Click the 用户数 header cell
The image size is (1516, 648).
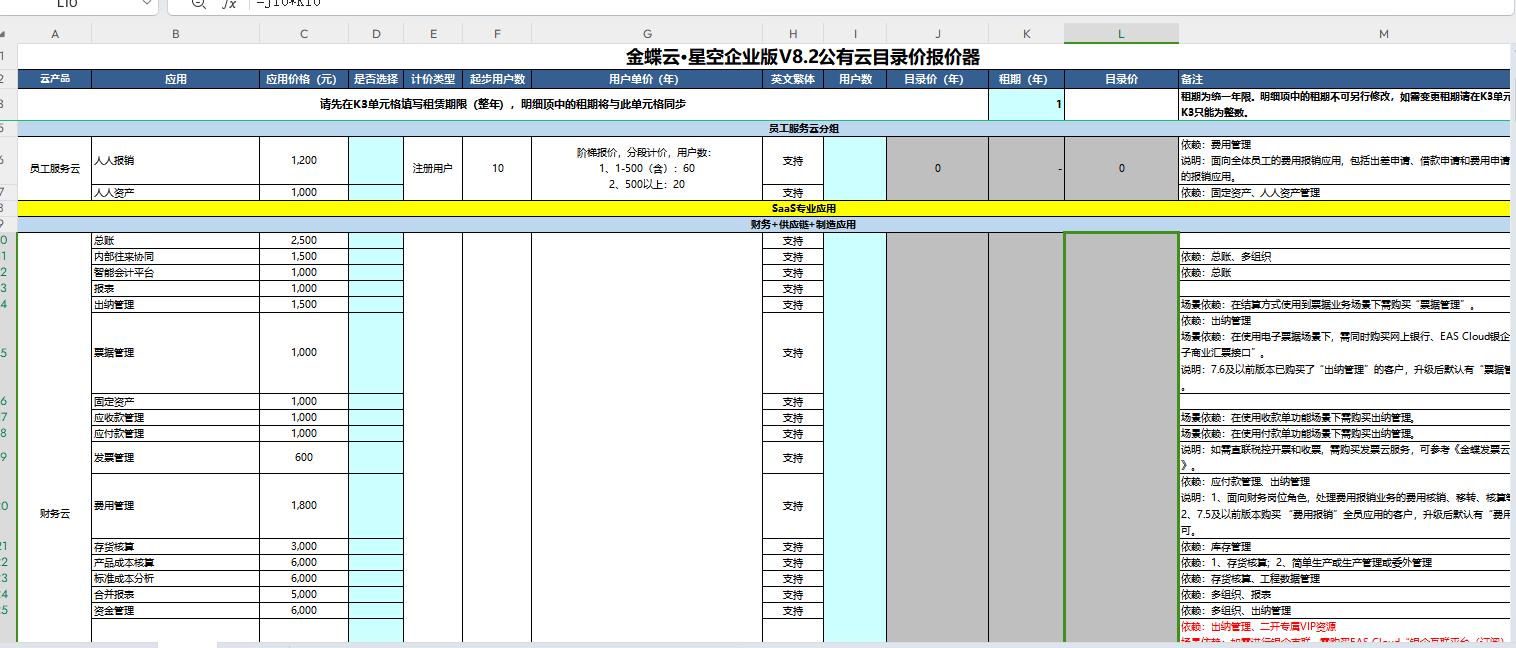tap(855, 79)
